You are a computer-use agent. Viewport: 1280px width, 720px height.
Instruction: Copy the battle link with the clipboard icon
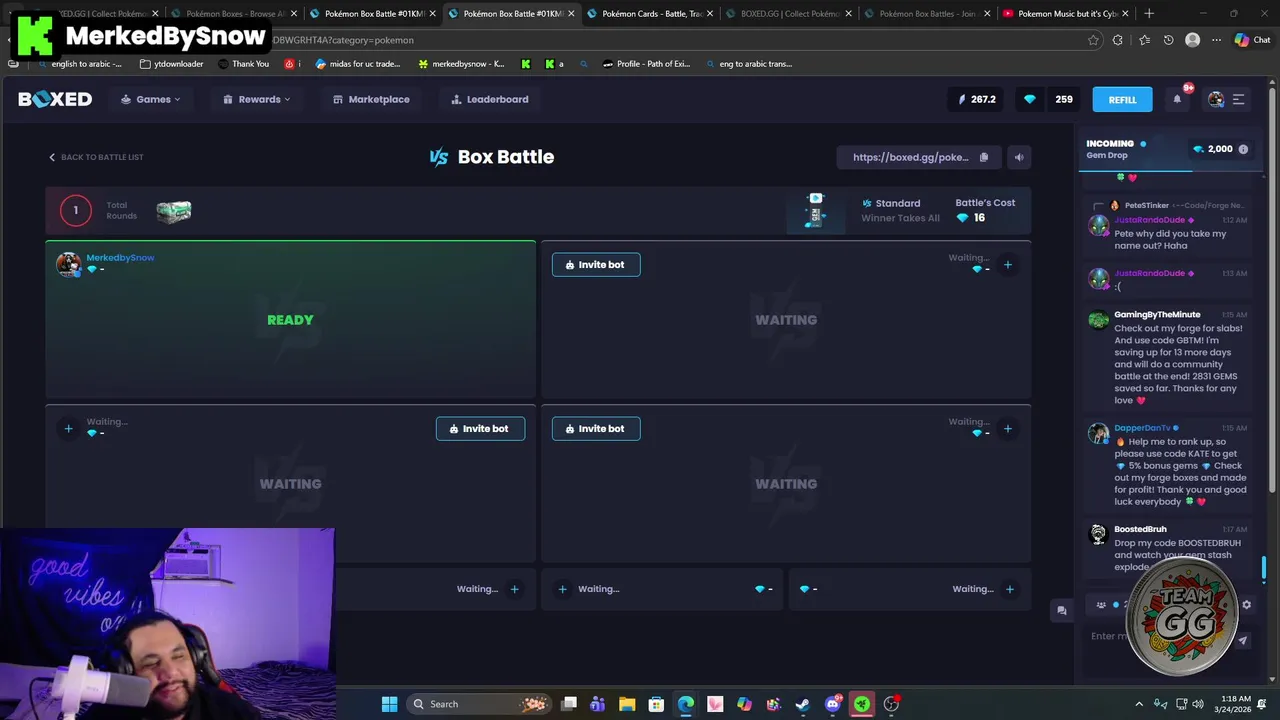pyautogui.click(x=984, y=157)
